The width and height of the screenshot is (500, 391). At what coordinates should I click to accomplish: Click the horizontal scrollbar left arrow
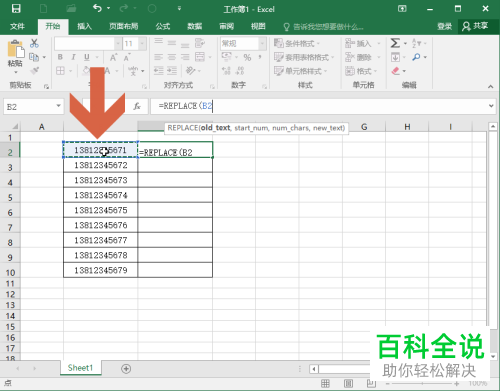click(x=314, y=369)
